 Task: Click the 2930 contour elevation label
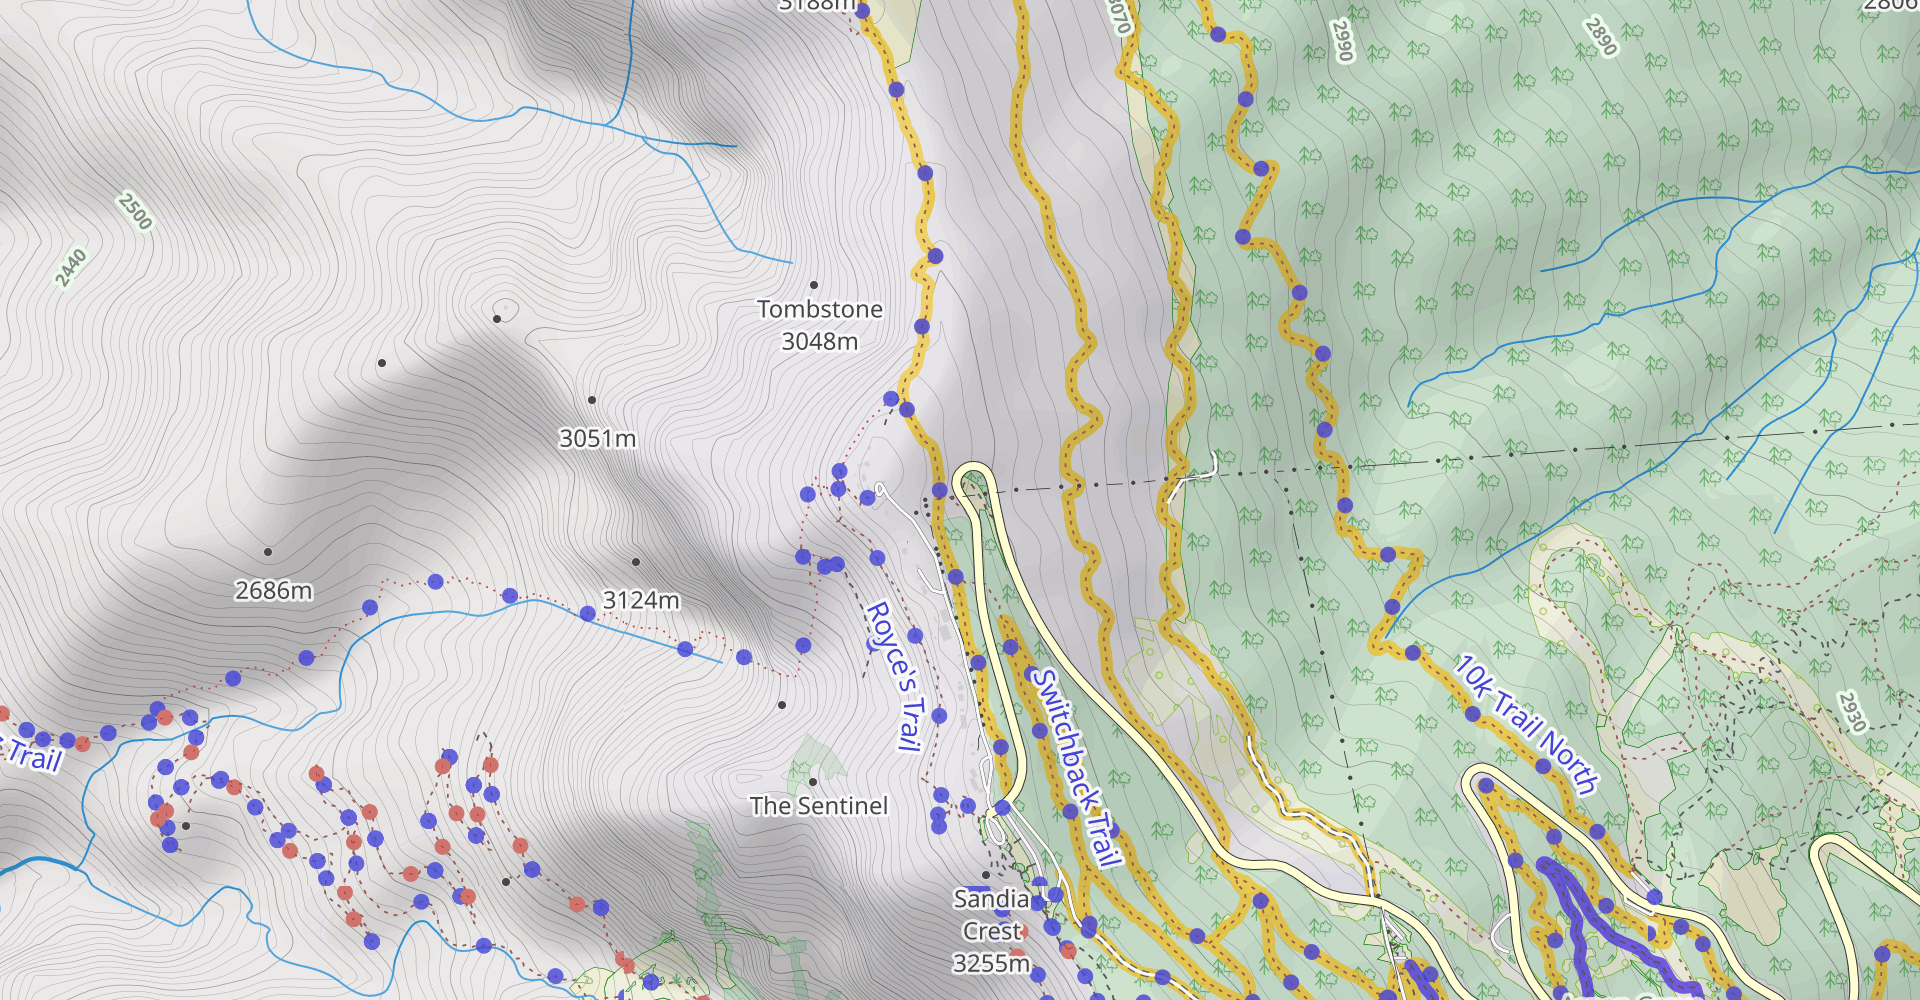click(x=1852, y=711)
